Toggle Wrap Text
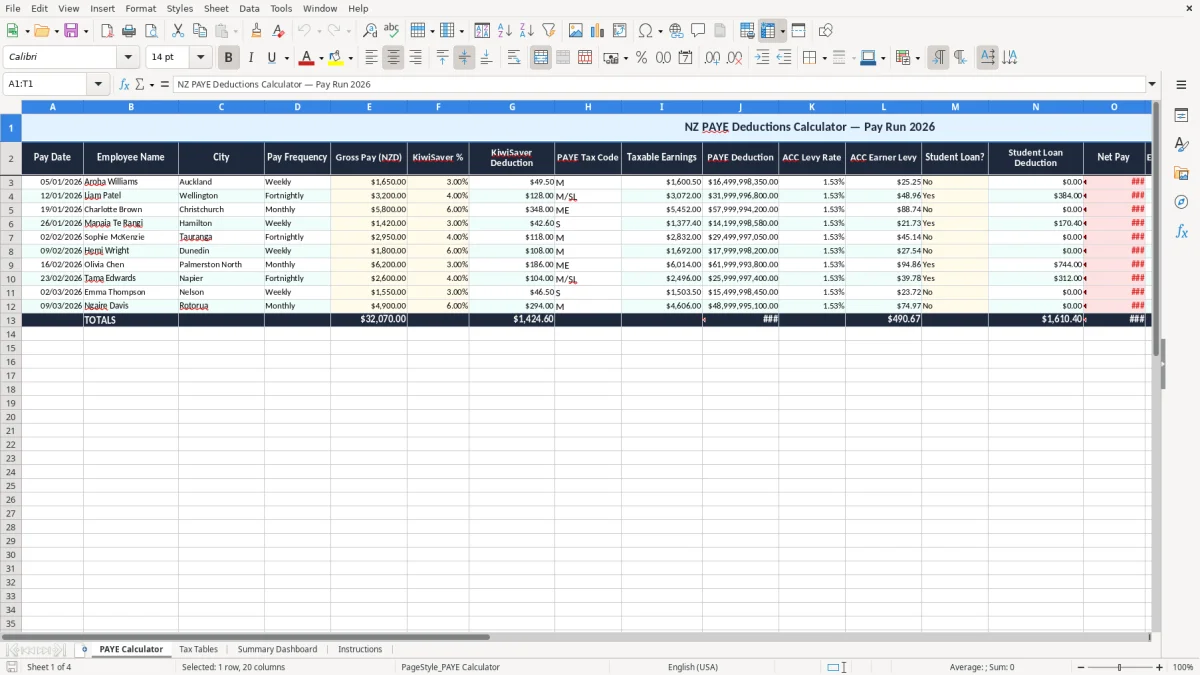Viewport: 1200px width, 675px height. tap(514, 58)
